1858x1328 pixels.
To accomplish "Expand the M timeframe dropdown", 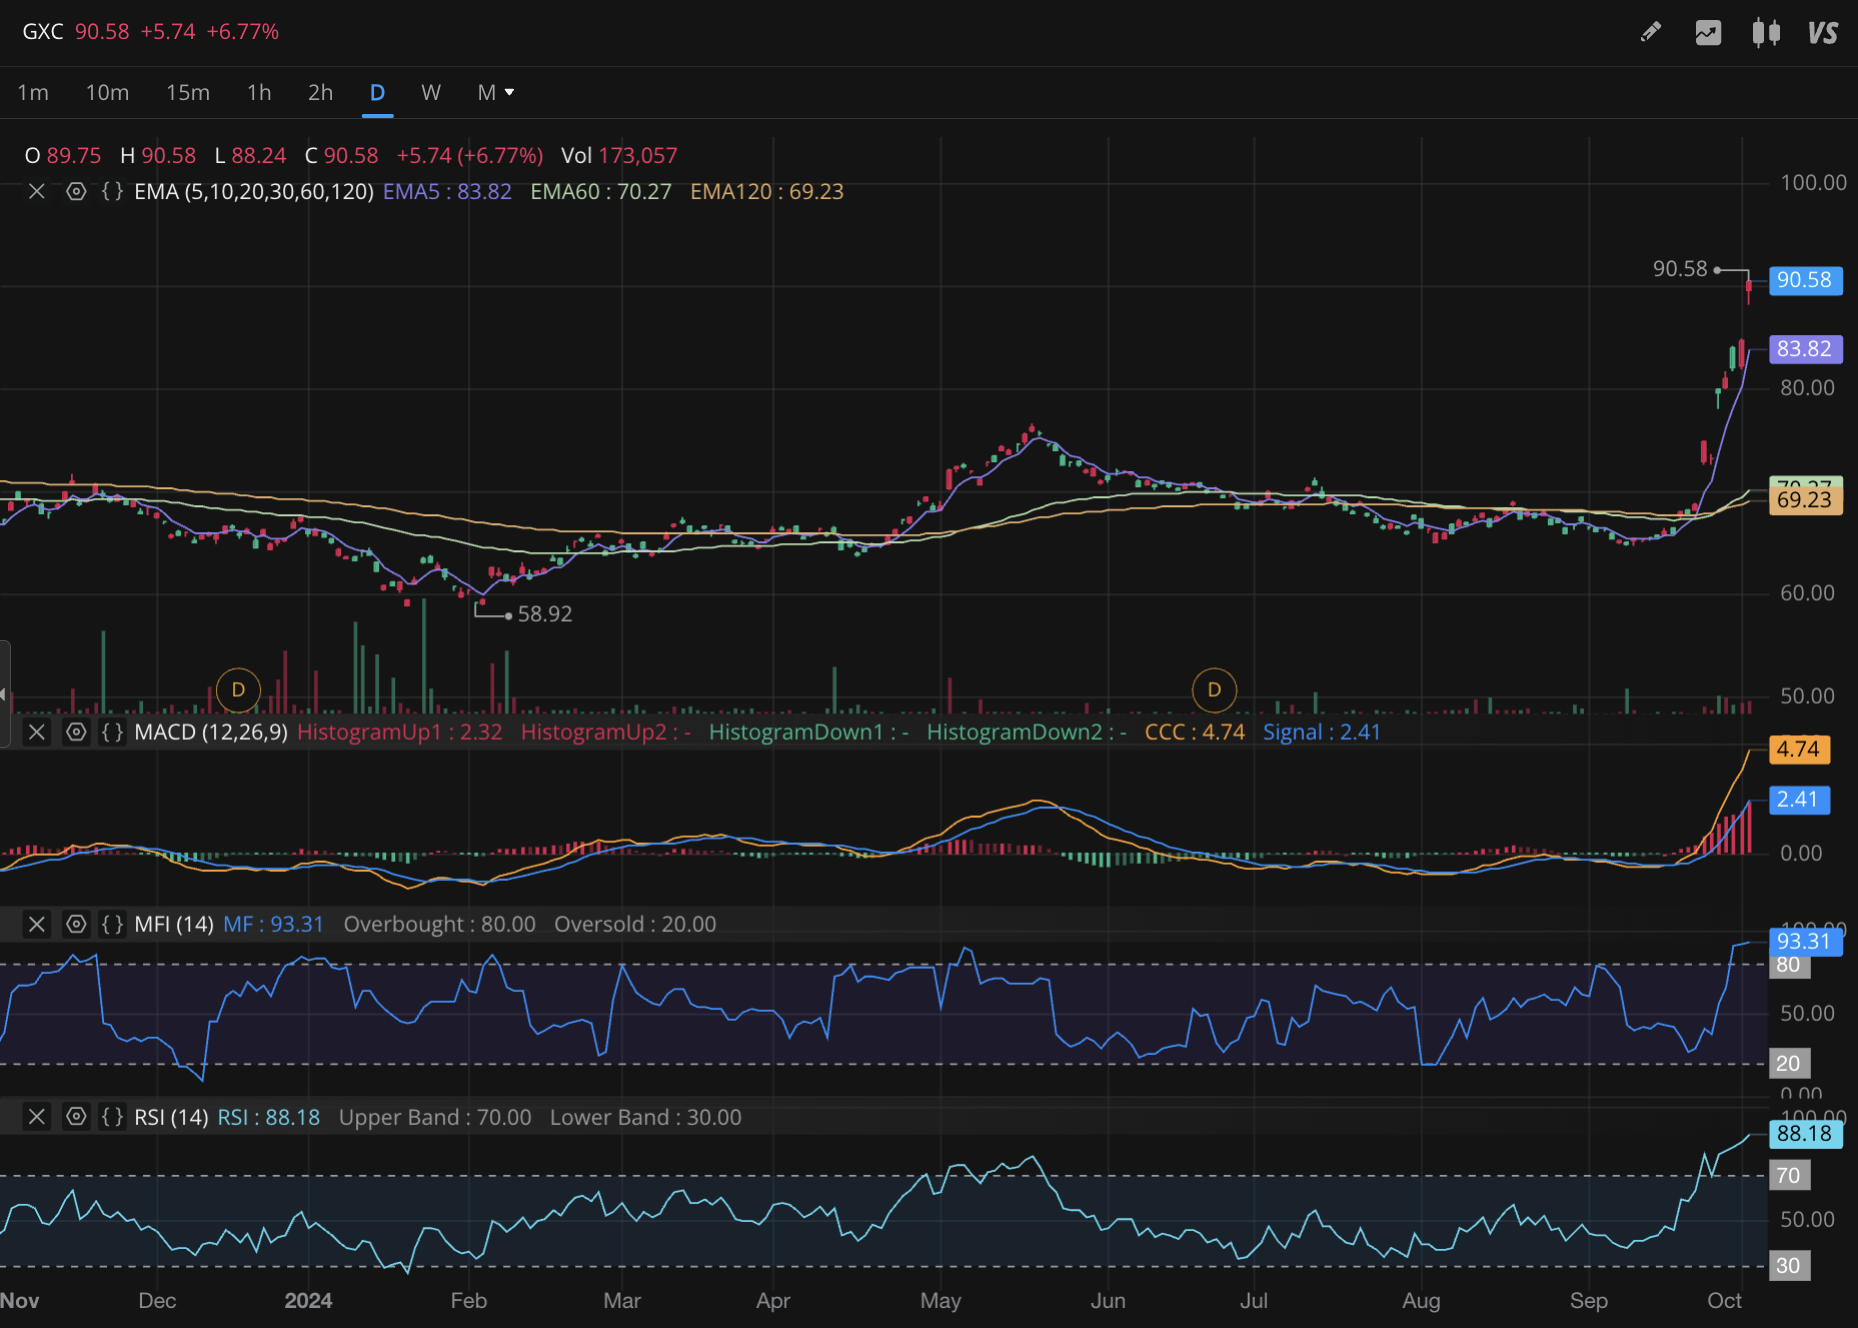I will pyautogui.click(x=496, y=92).
